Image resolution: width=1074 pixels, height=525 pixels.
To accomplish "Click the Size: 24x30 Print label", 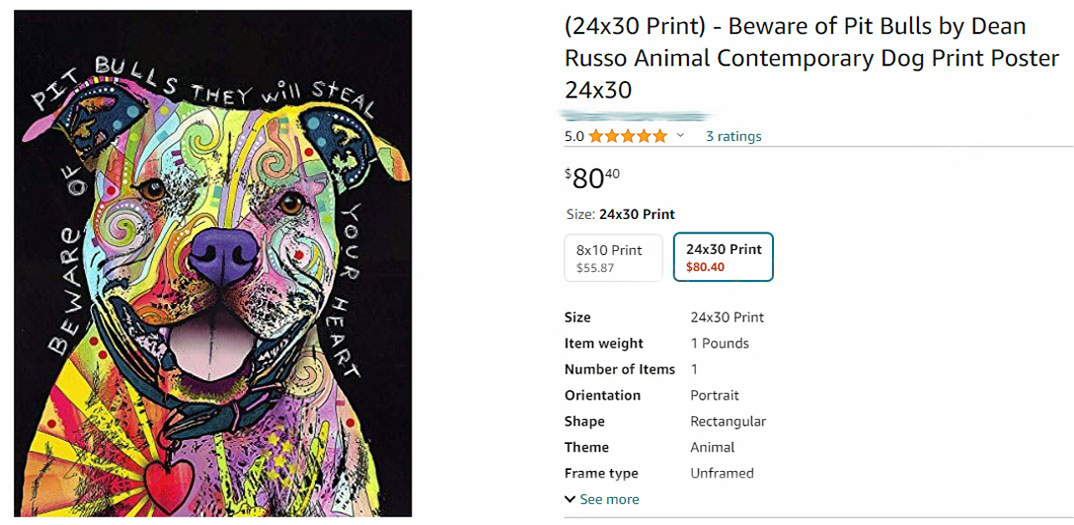I will (x=619, y=214).
